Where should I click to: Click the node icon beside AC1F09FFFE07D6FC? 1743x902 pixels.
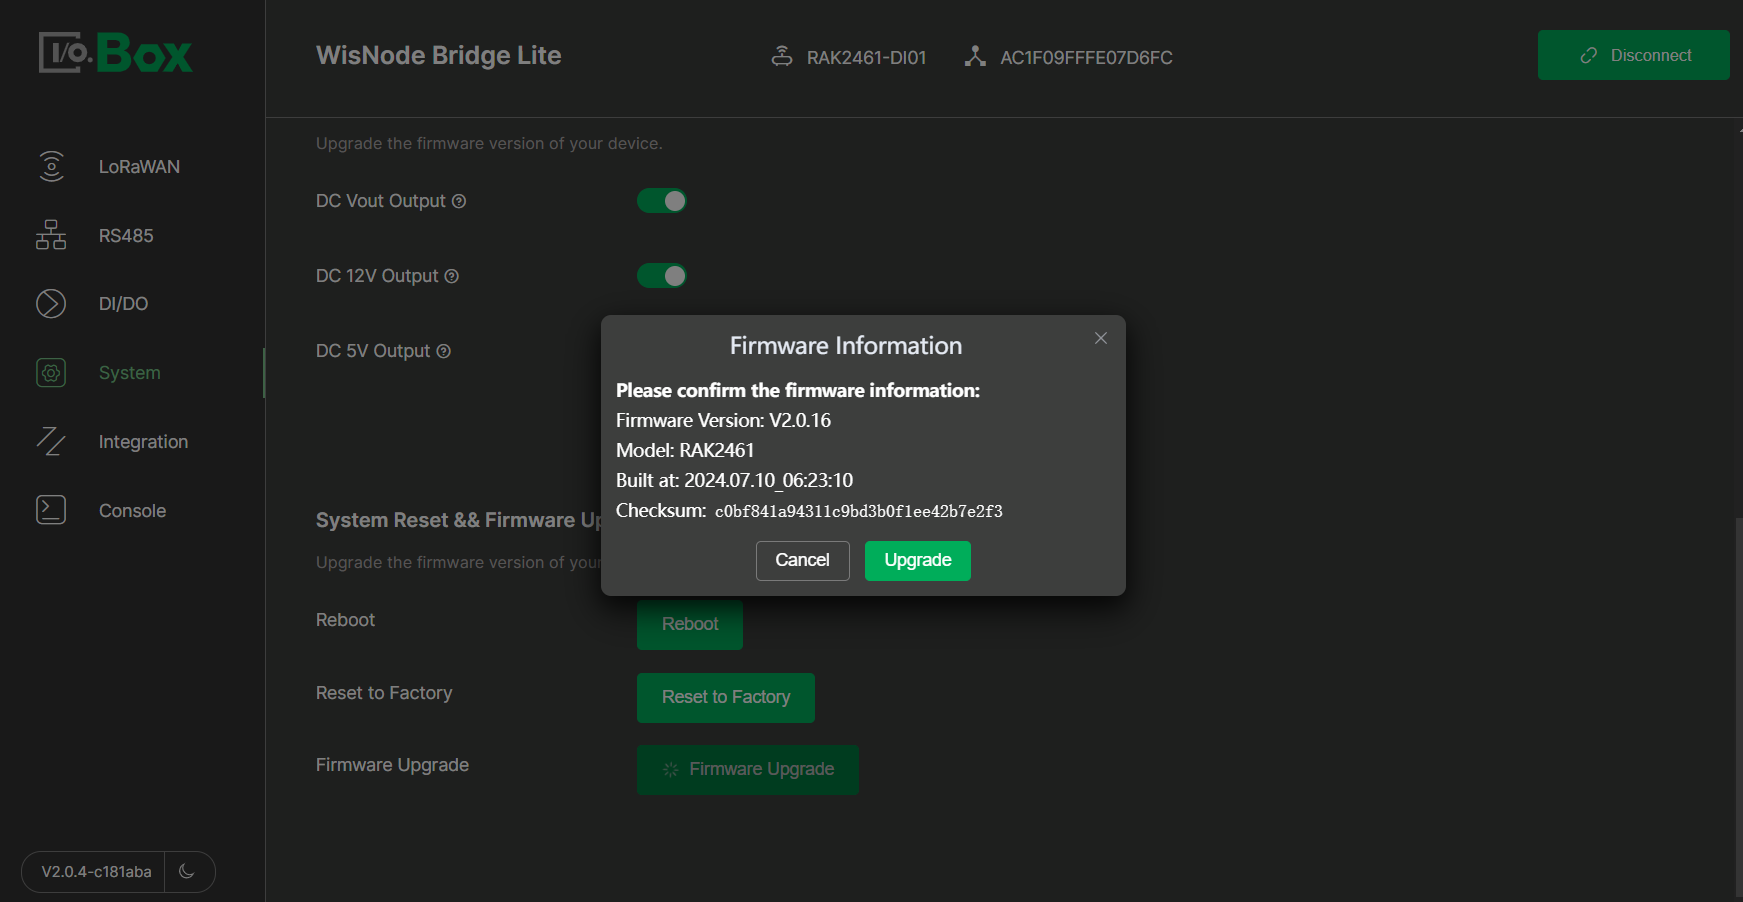[975, 56]
